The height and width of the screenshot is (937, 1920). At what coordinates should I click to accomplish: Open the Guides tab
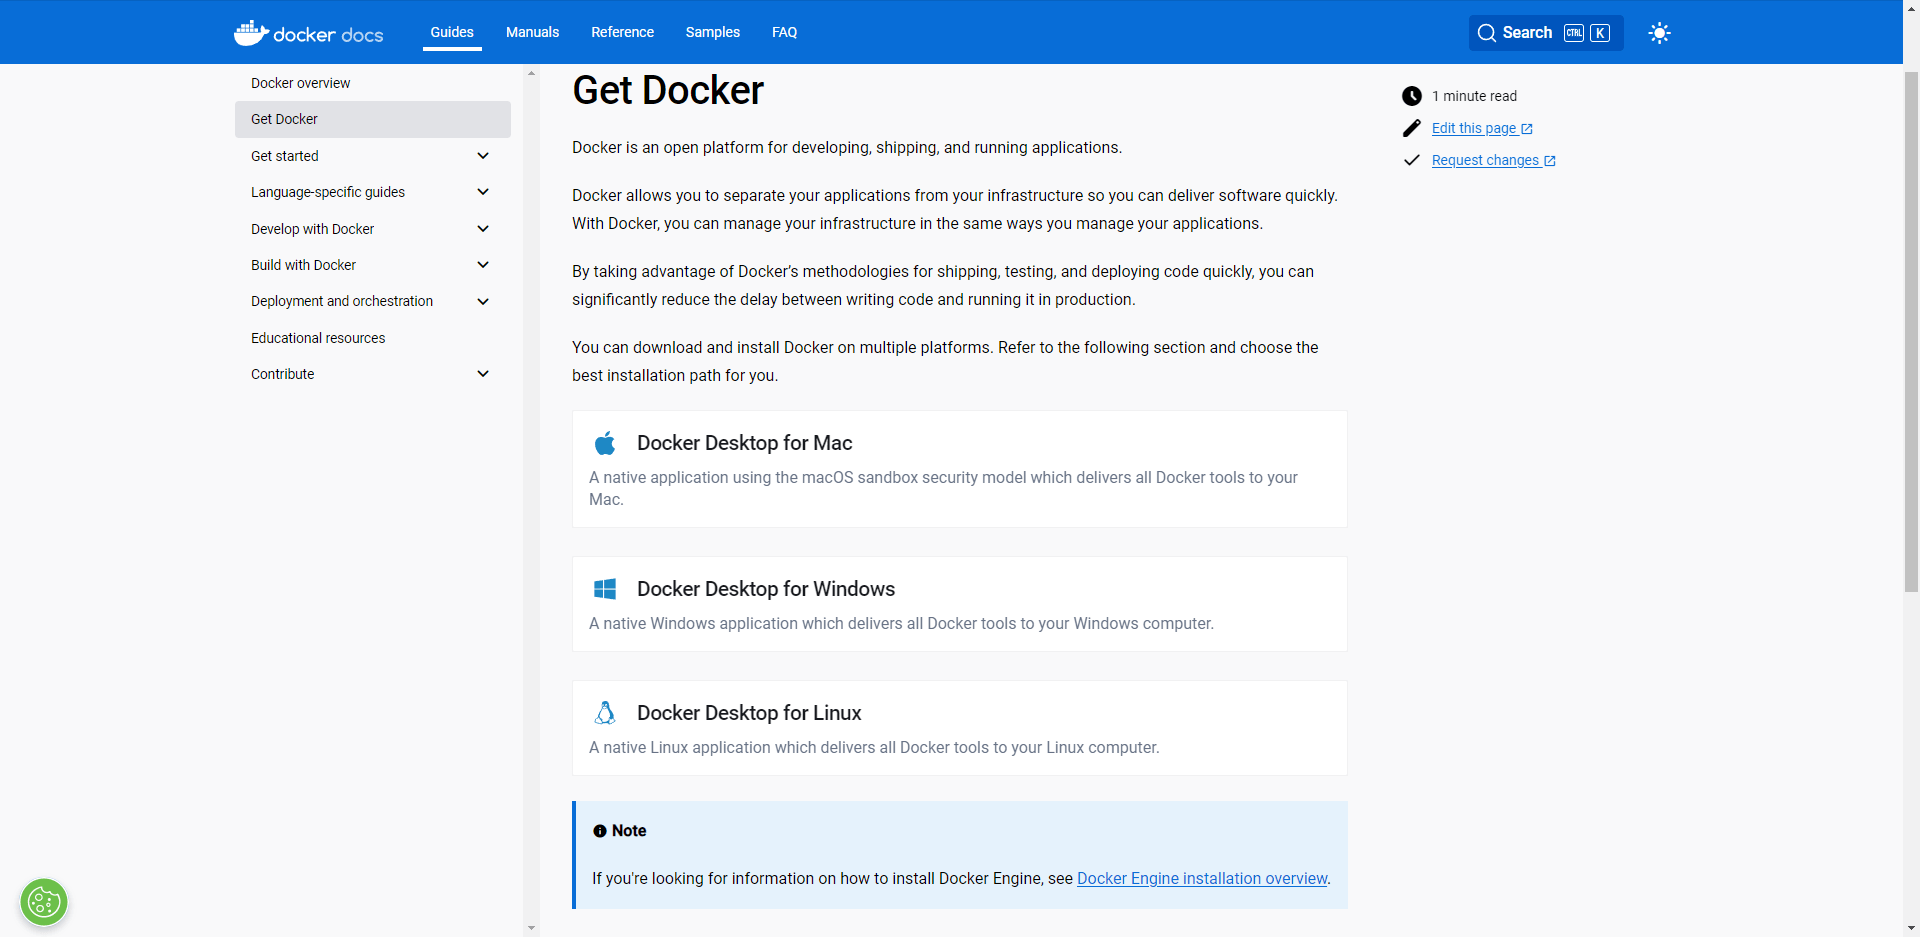click(x=452, y=32)
